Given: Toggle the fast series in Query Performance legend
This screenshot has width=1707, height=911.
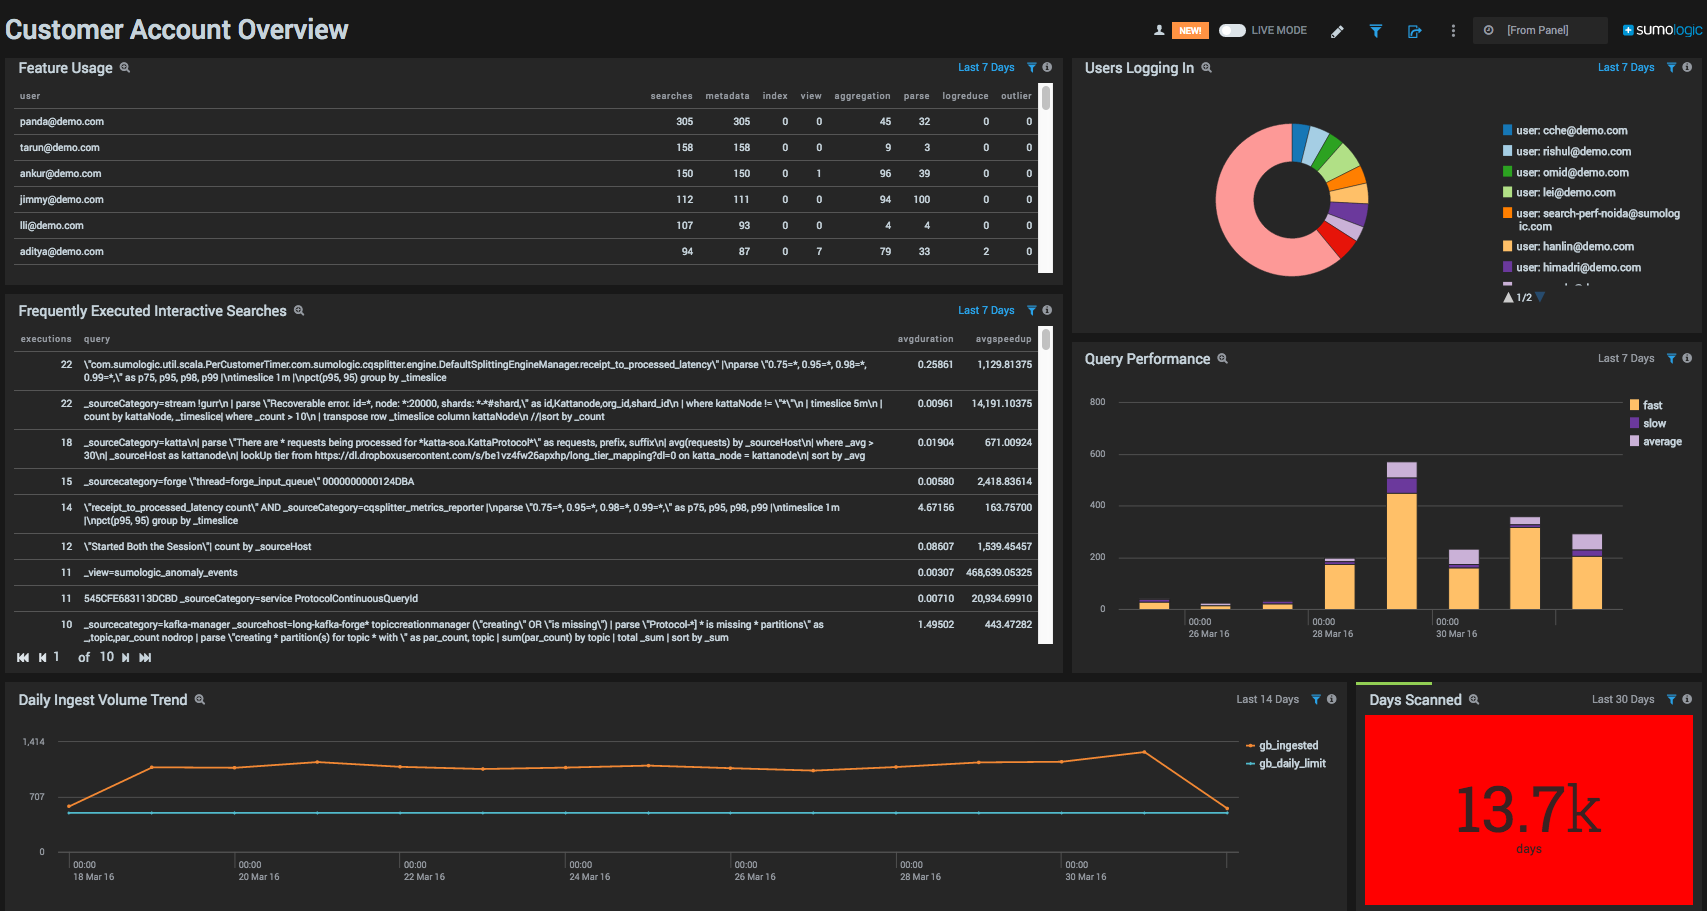Looking at the screenshot, I should pyautogui.click(x=1650, y=404).
